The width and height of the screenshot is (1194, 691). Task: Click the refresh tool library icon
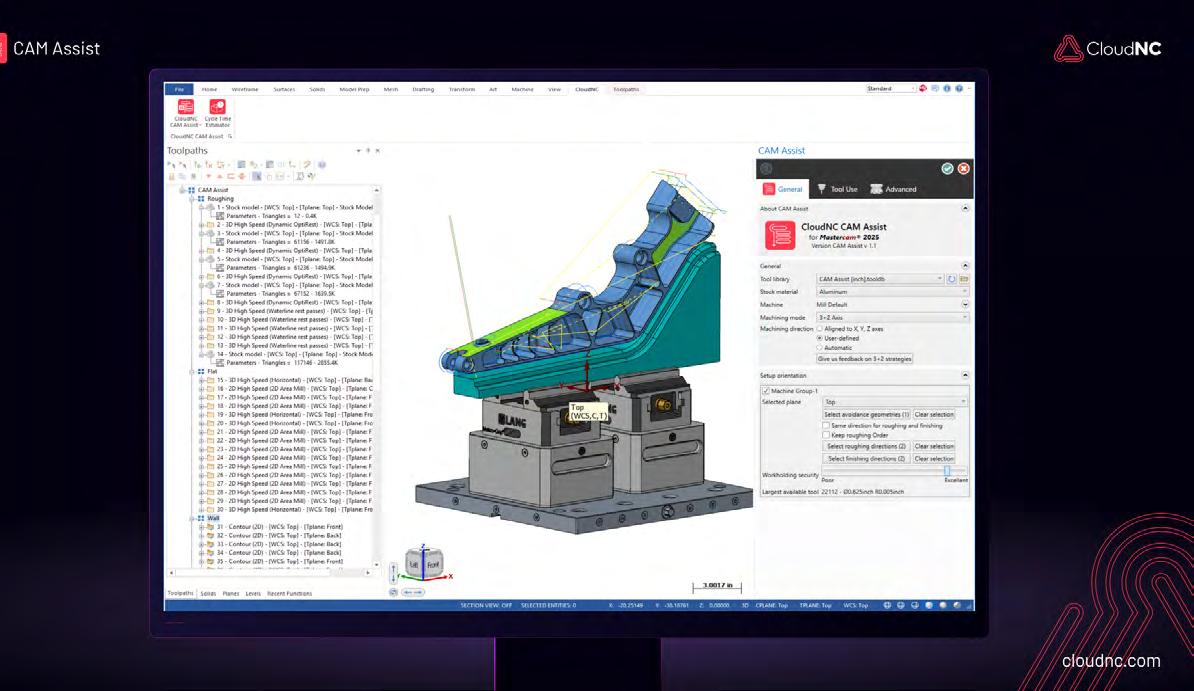tap(951, 279)
